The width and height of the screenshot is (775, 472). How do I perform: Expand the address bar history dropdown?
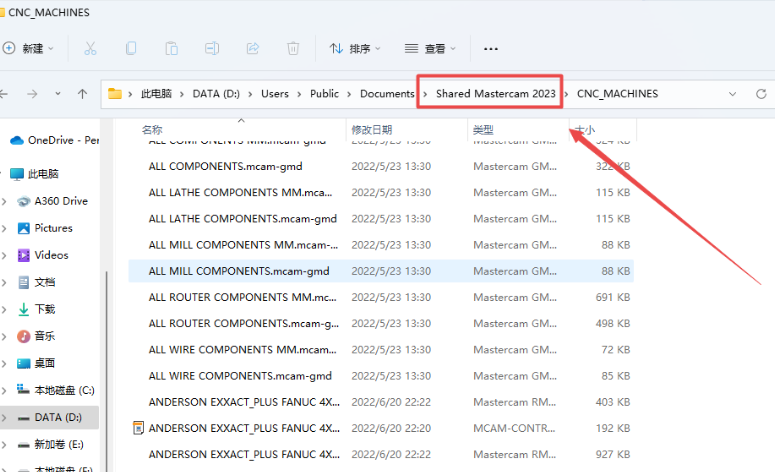733,94
